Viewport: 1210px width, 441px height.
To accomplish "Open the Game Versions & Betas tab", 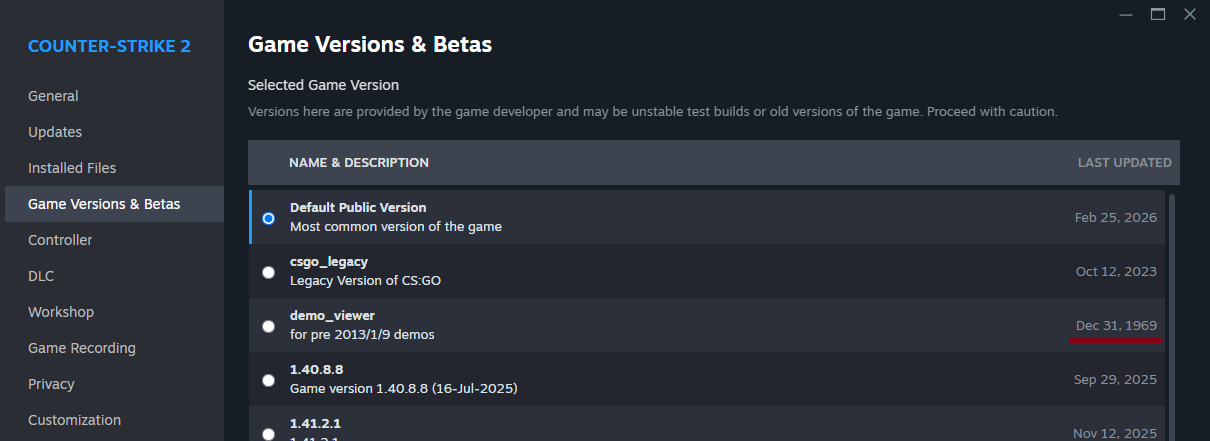I will tap(104, 204).
